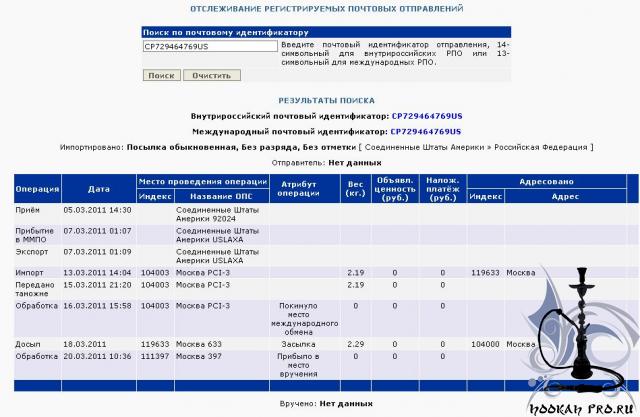Click Покинуло место международного обмена attribute

point(304,319)
